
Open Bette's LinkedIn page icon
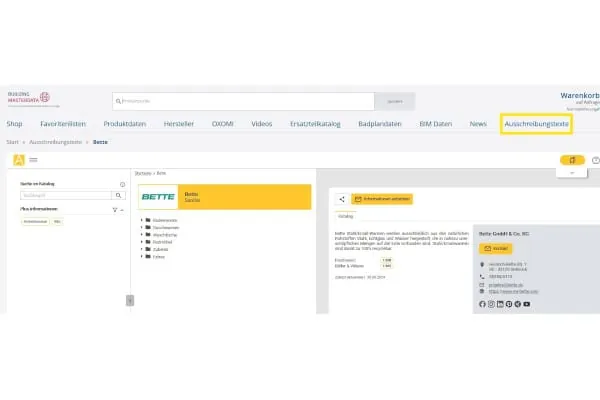point(500,304)
